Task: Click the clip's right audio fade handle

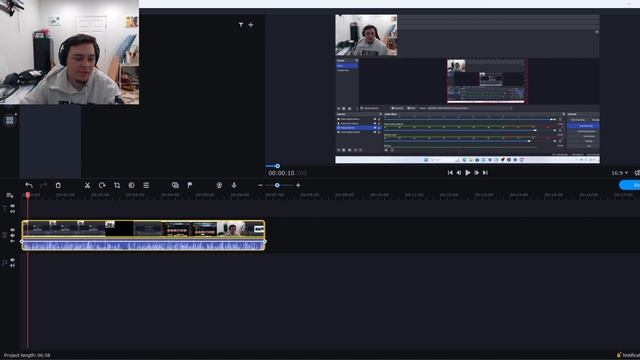Action: click(x=265, y=242)
